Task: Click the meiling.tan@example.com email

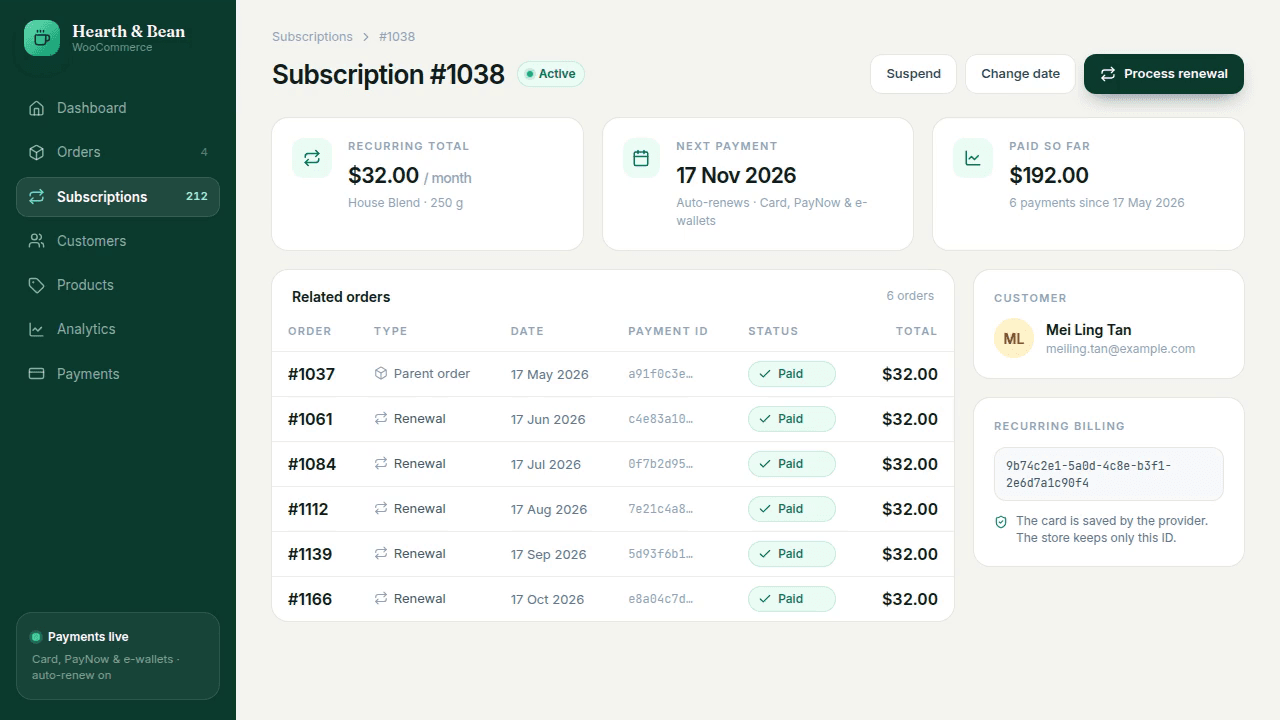Action: 1120,349
